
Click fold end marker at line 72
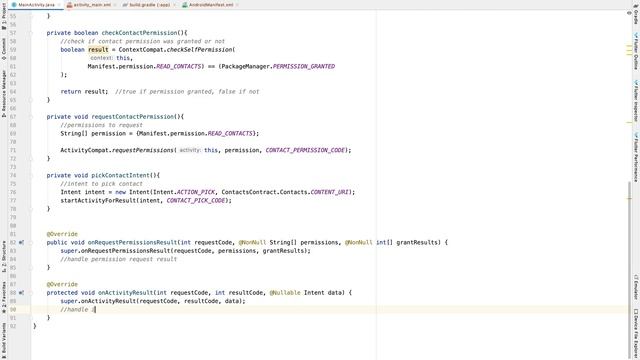point(31,159)
